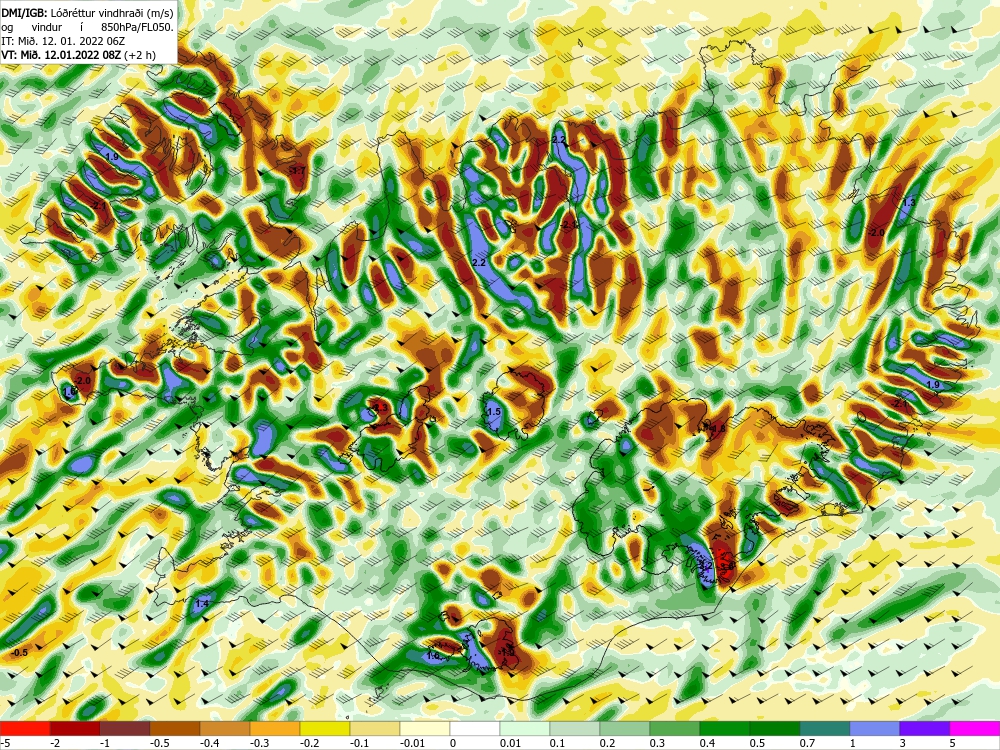Select the maroon legend swatch starting at -1
This screenshot has height=750, width=1000.
click(x=125, y=729)
